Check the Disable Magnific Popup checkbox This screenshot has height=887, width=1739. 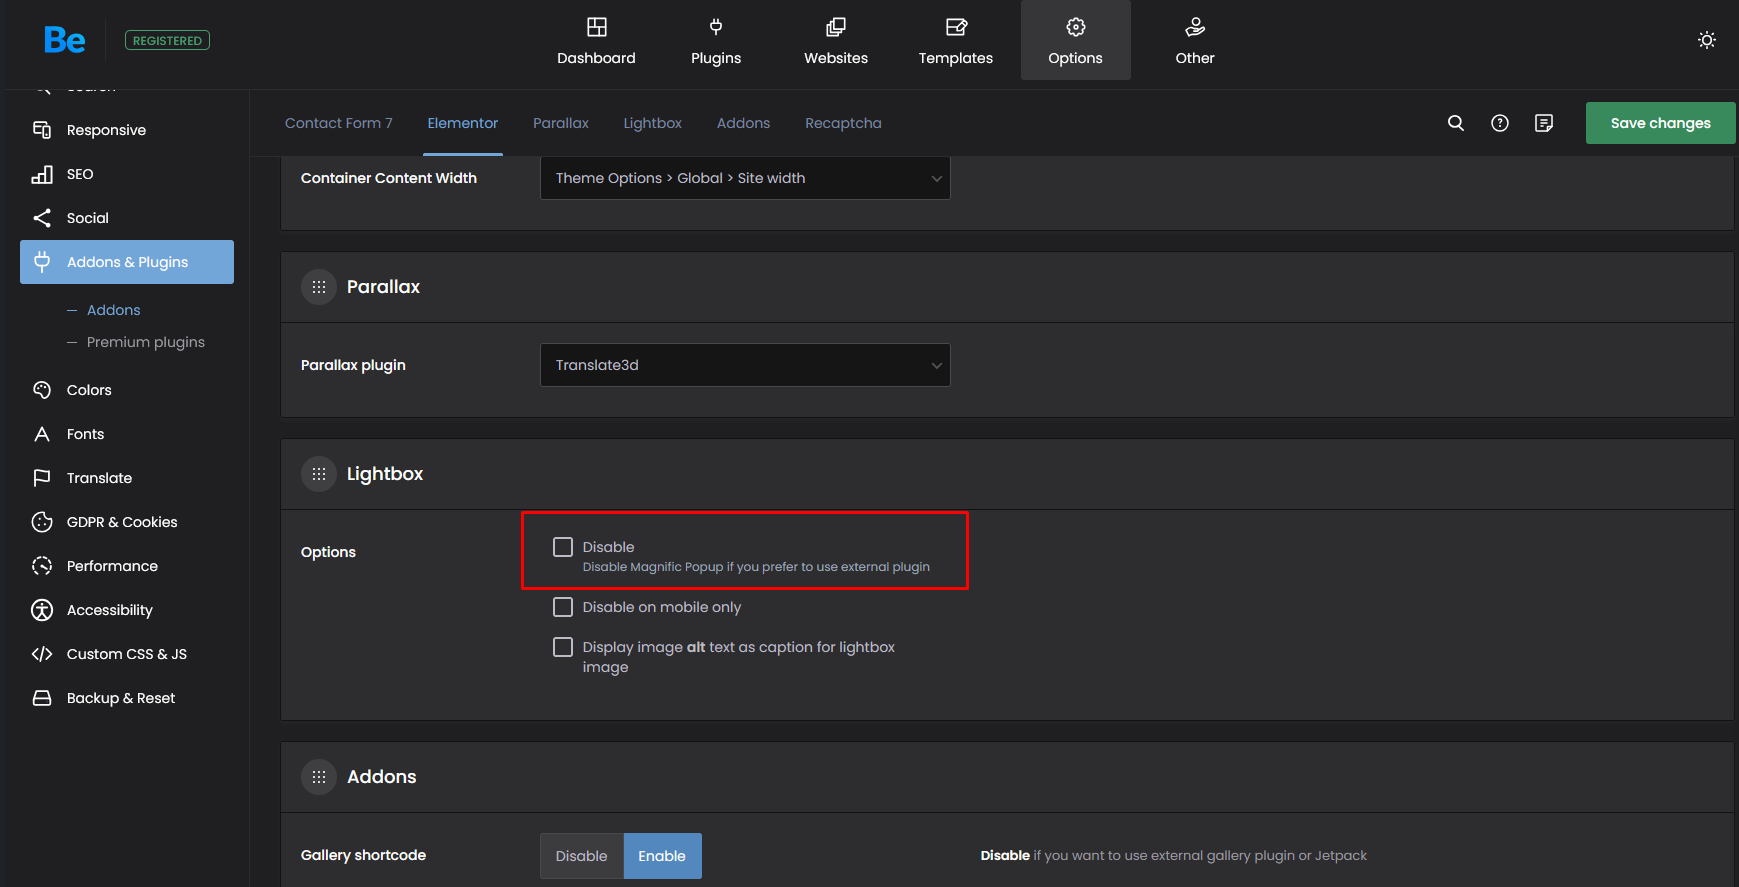(563, 547)
